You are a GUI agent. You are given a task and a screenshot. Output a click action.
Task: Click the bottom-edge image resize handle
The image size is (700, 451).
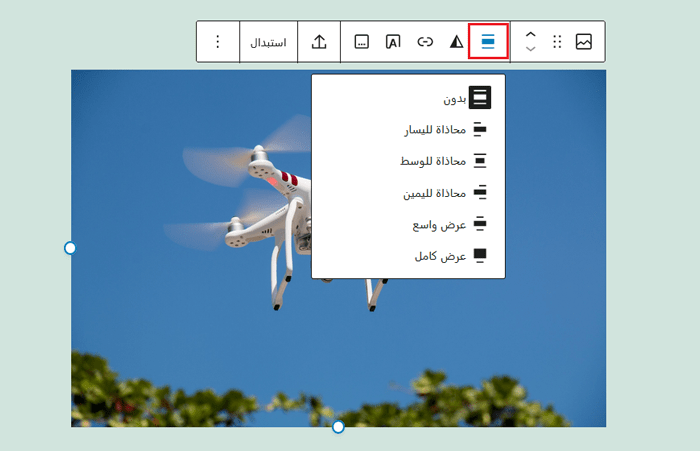[x=338, y=427]
